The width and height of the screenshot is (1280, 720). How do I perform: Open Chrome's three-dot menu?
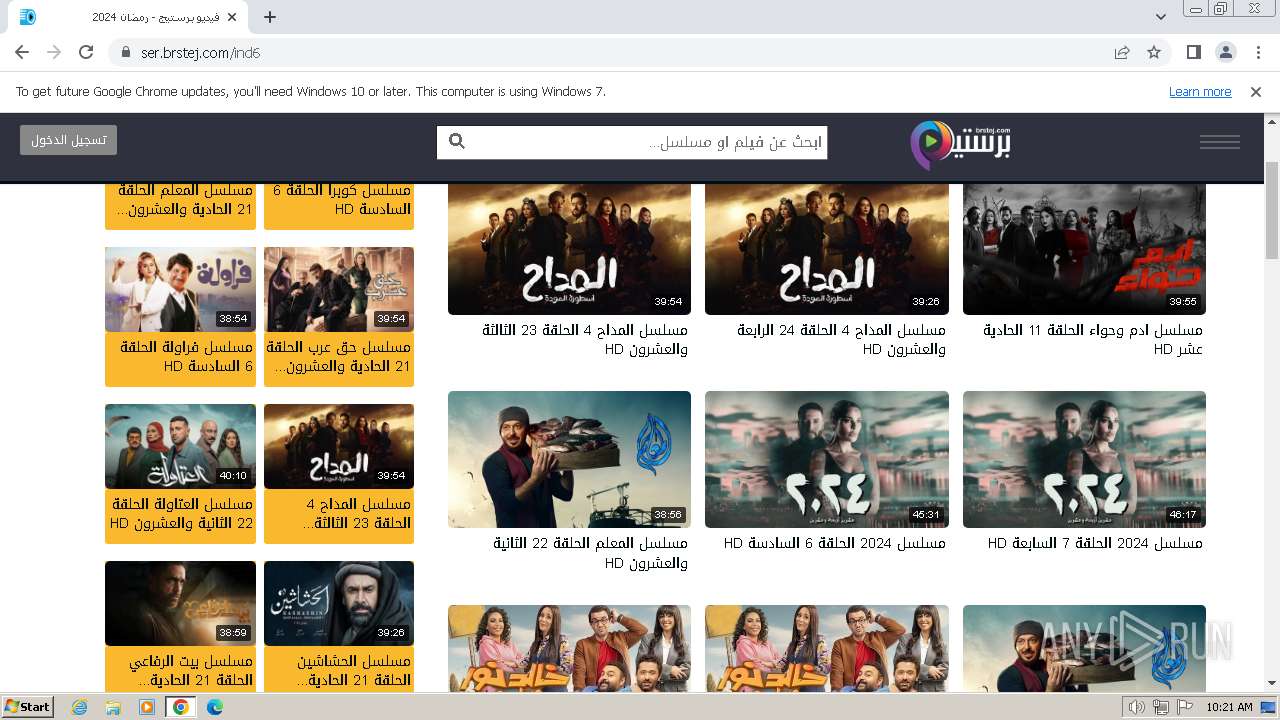click(x=1258, y=52)
